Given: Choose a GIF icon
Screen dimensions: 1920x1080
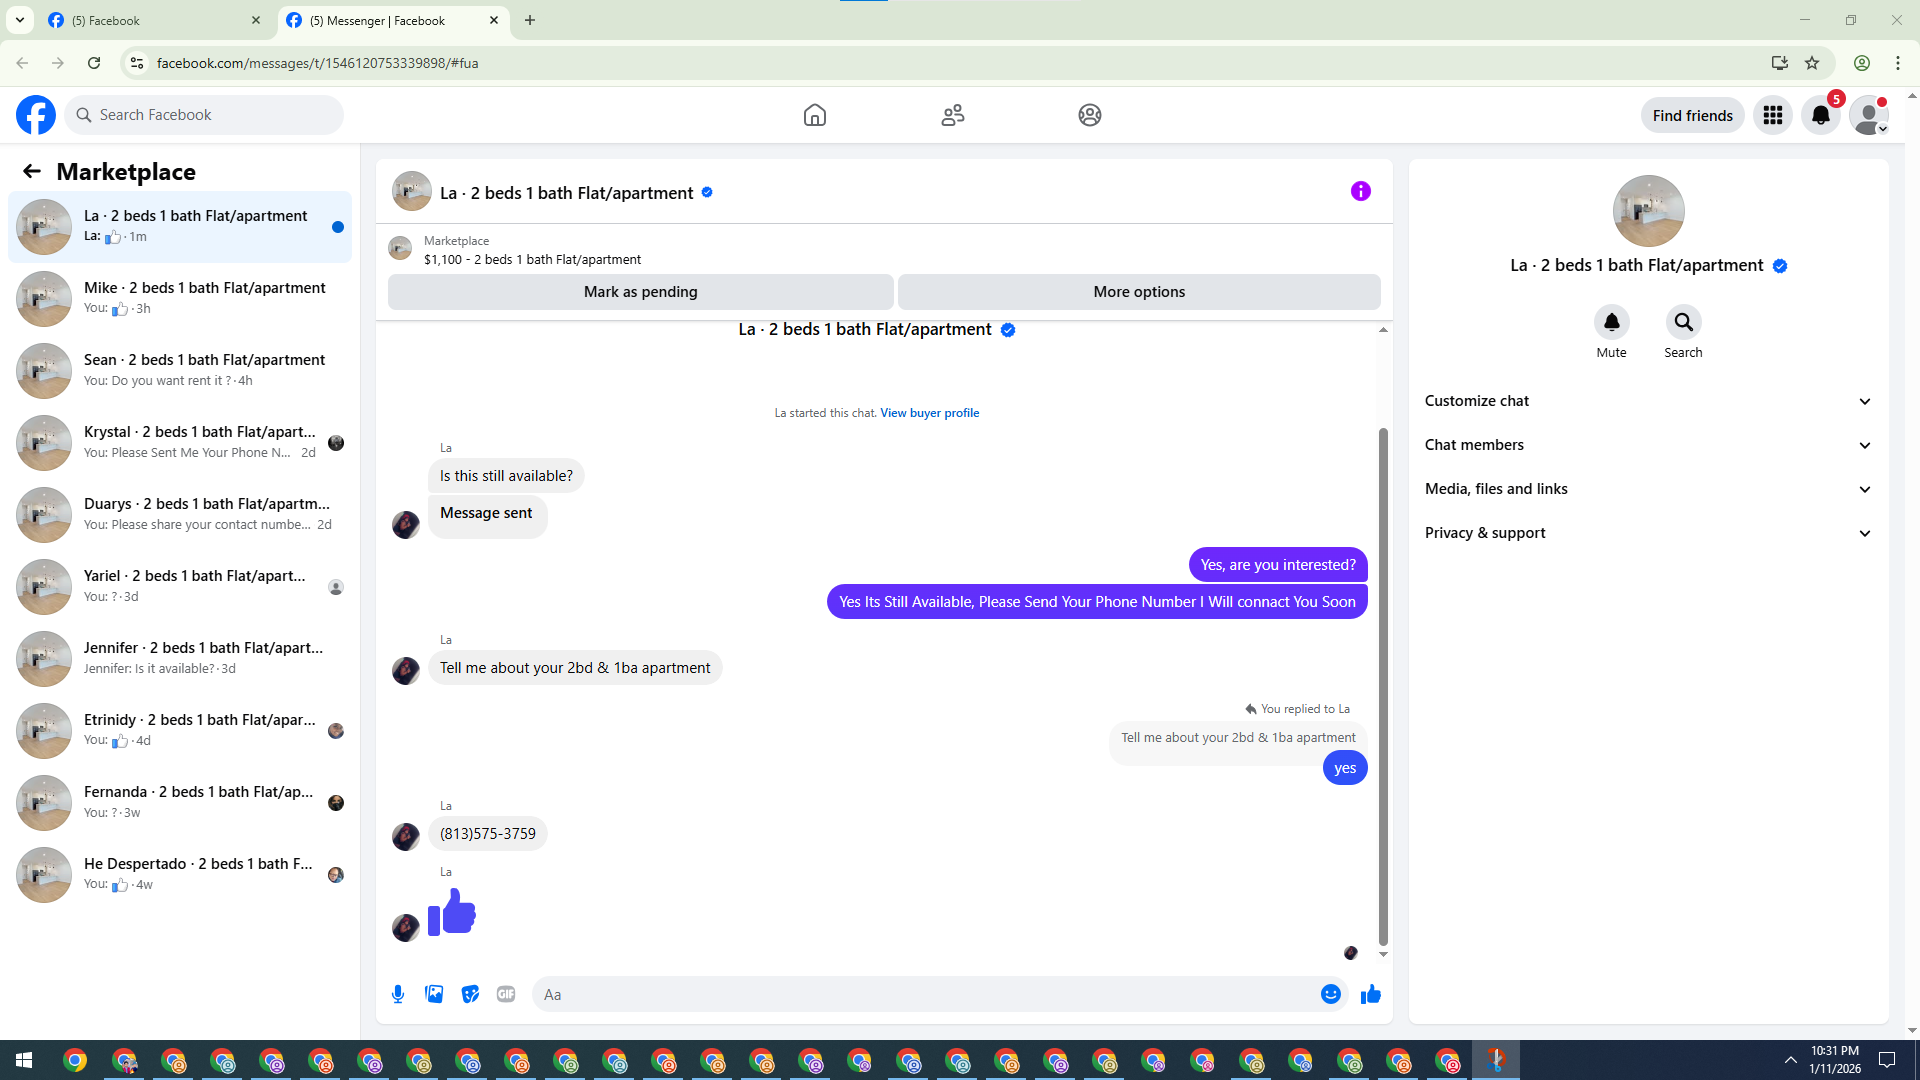Looking at the screenshot, I should (x=506, y=994).
